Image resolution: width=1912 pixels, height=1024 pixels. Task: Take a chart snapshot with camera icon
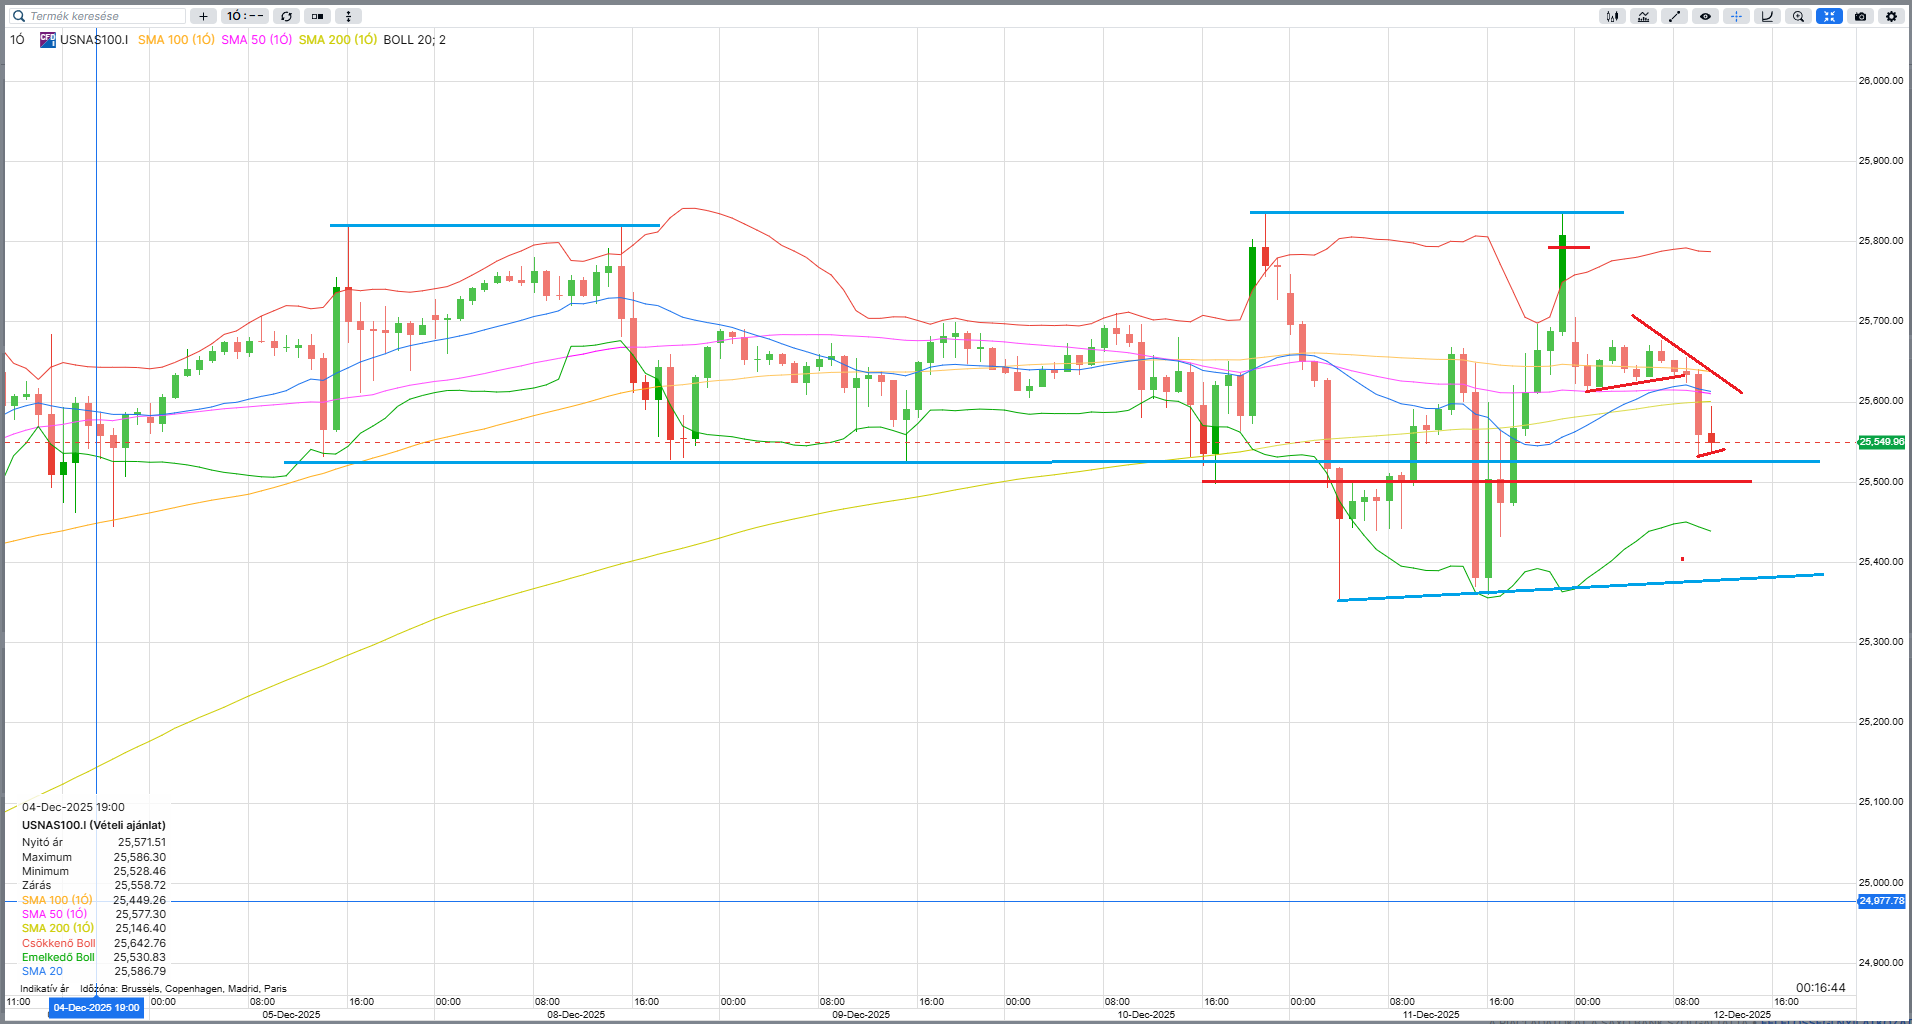[x=1860, y=16]
